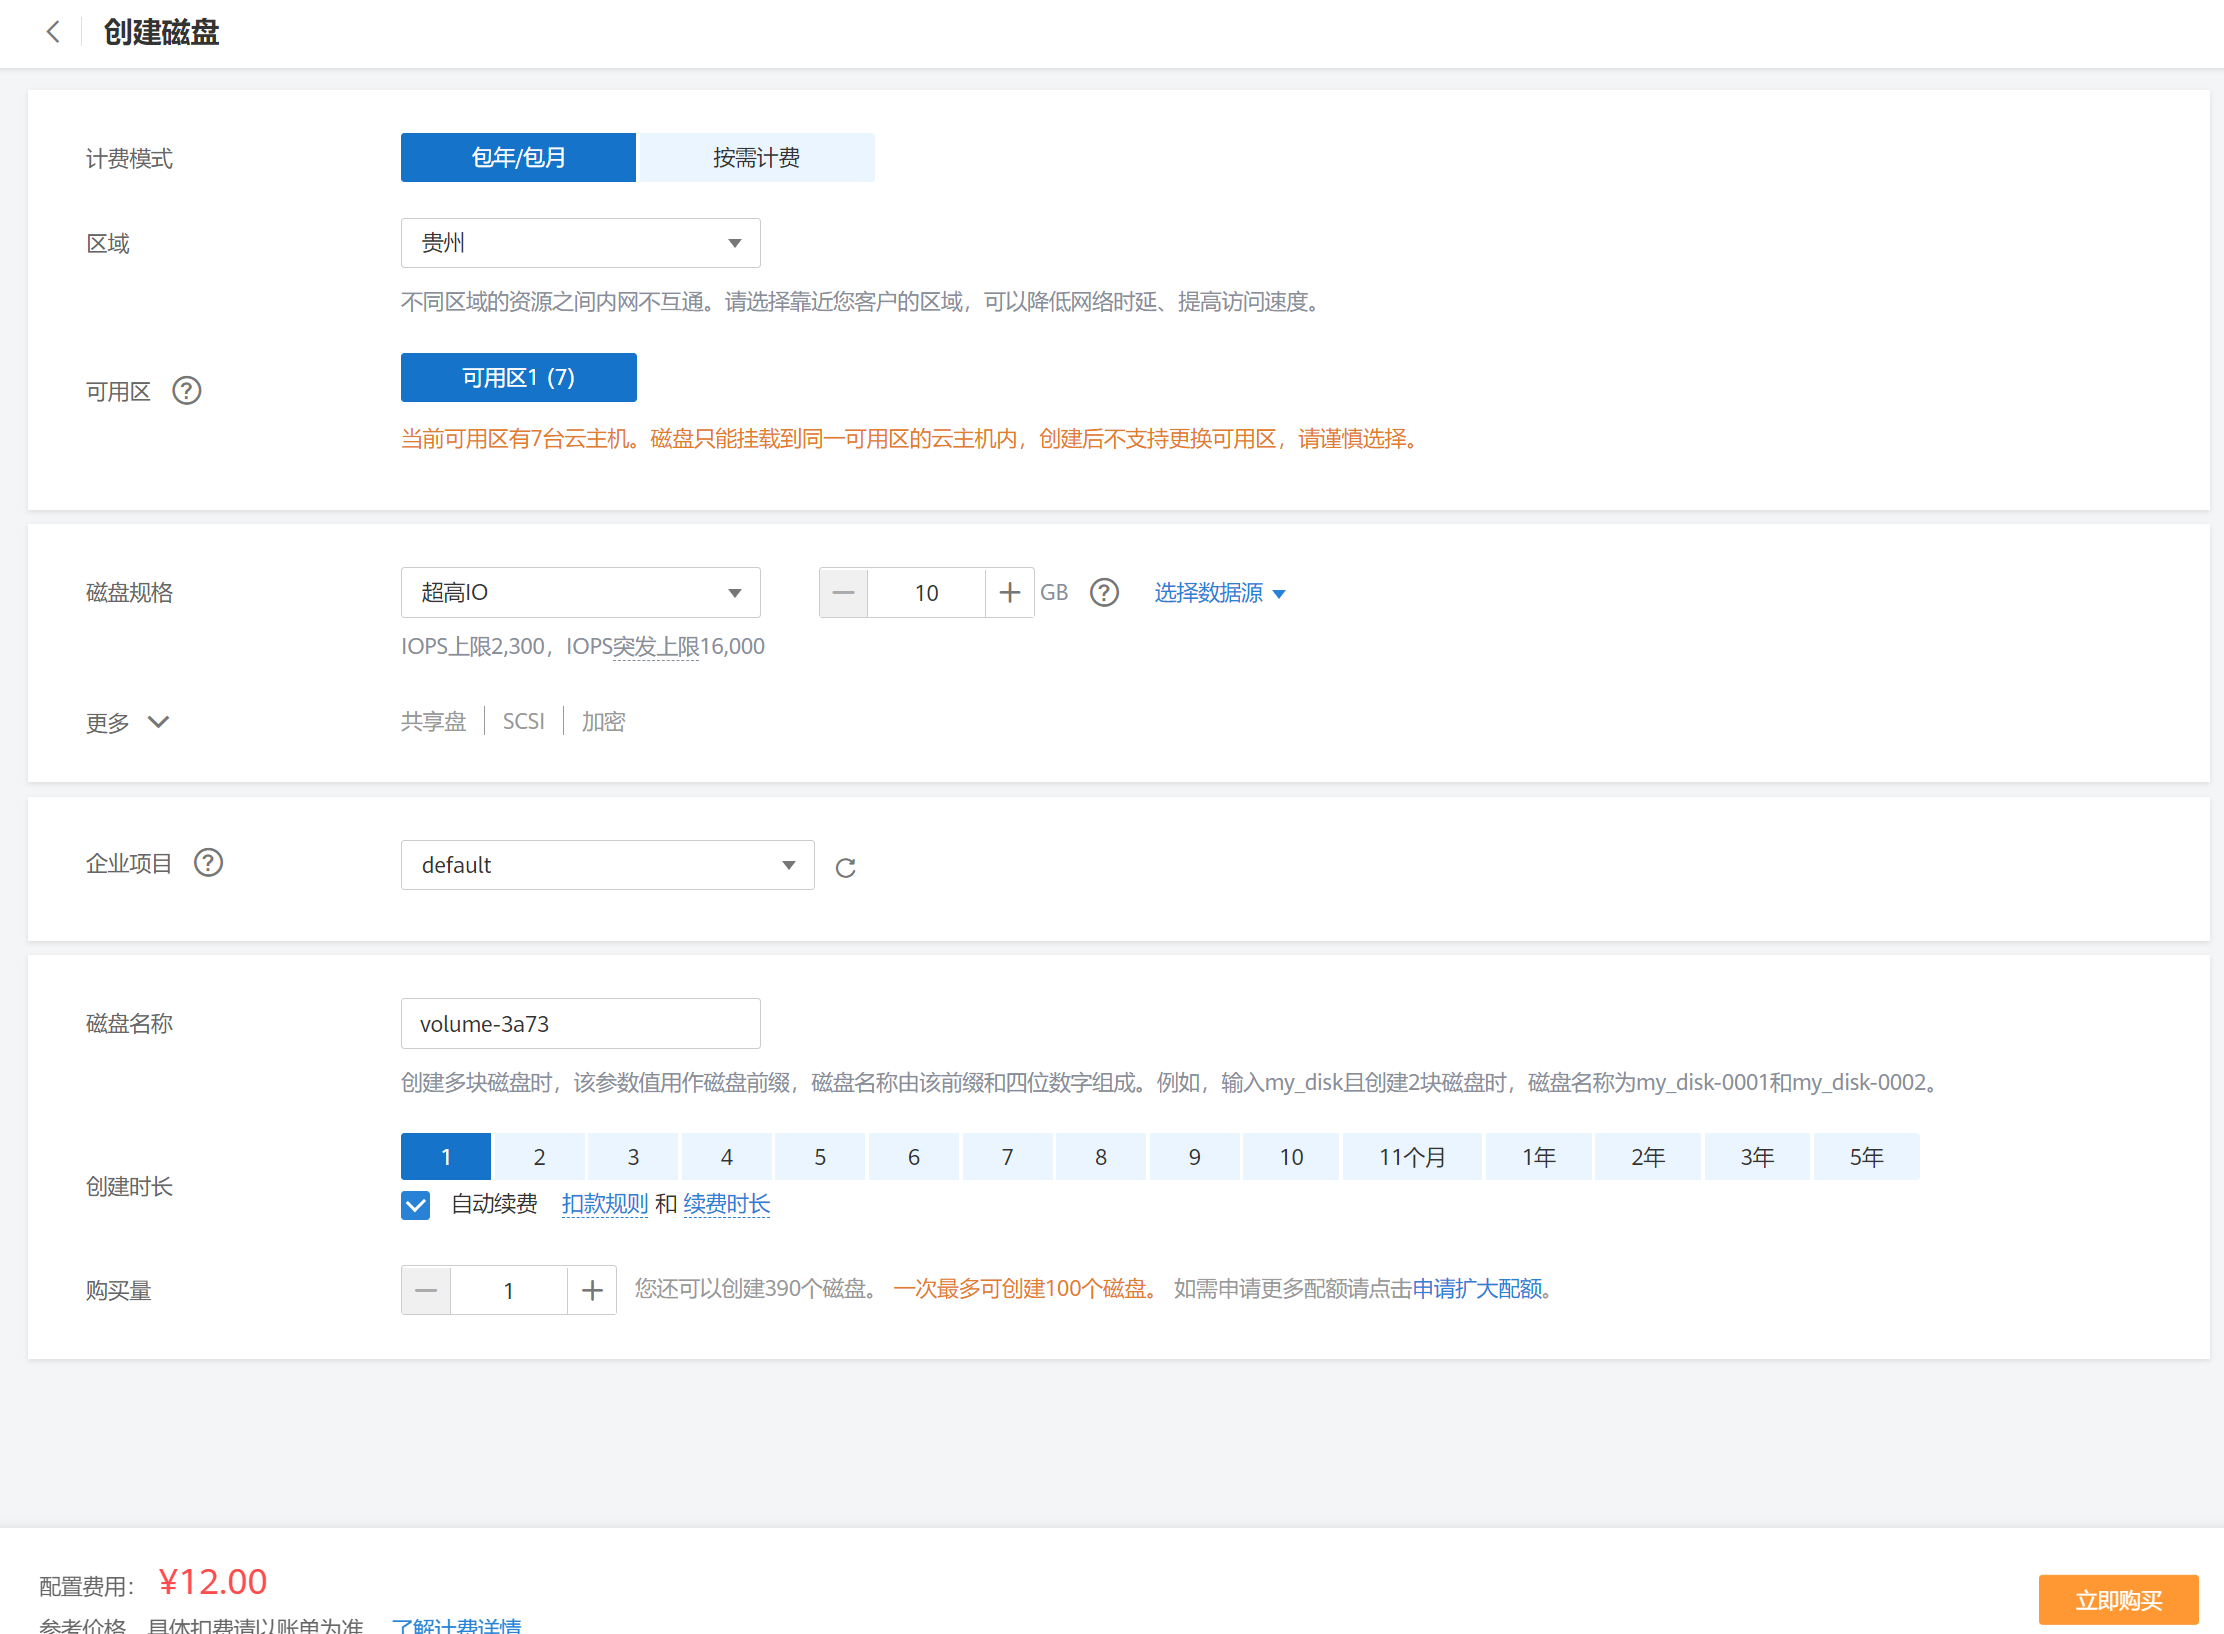Click the volume-3a73 disk name field

(580, 1023)
